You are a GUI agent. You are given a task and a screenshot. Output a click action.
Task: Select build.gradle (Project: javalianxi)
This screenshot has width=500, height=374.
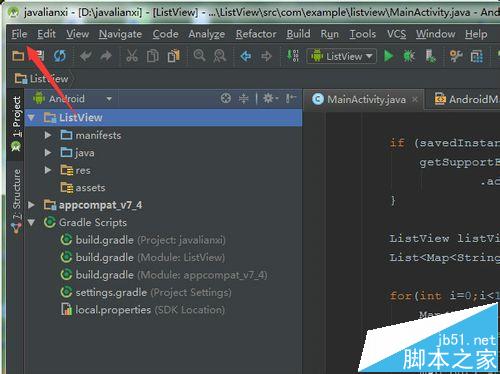[x=143, y=240]
